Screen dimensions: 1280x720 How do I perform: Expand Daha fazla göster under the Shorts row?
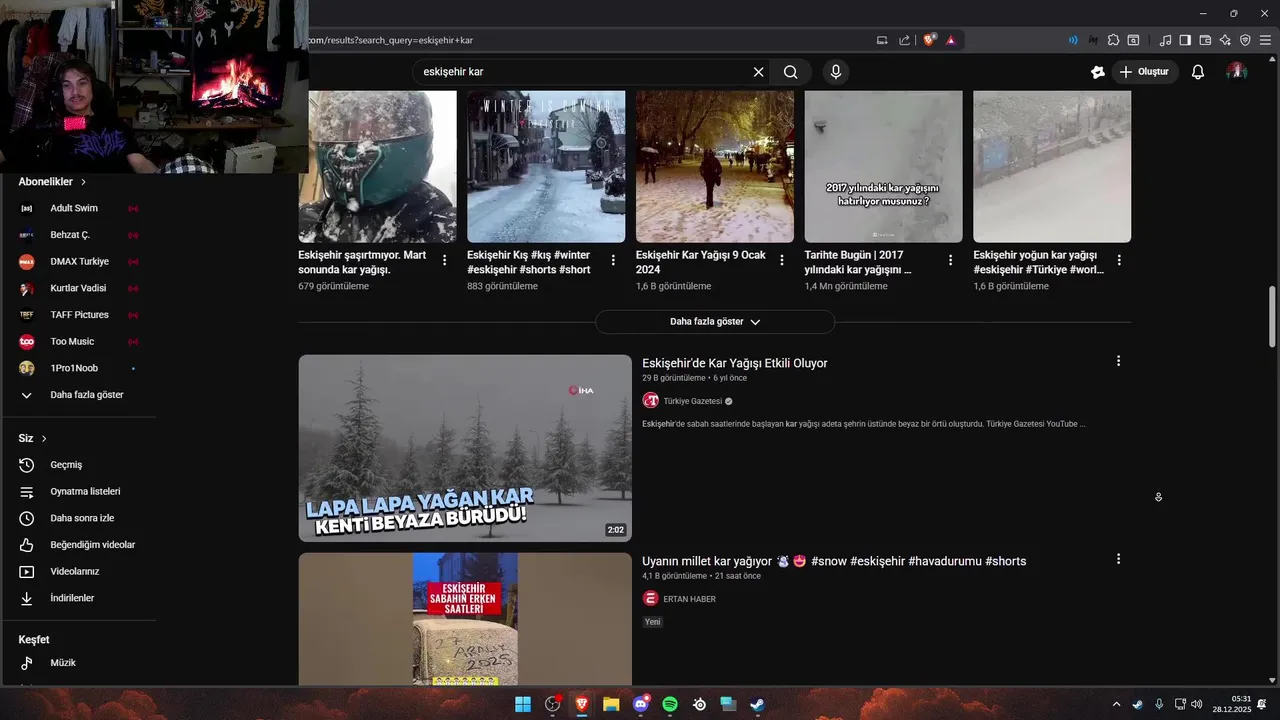[x=715, y=322]
